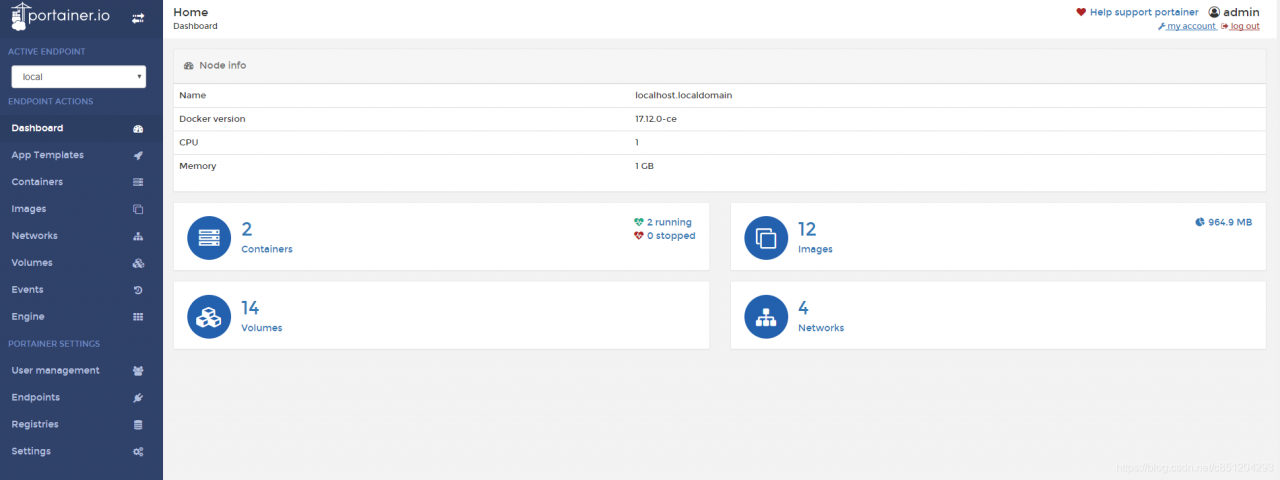
Task: Click the admin user avatar icon
Action: pyautogui.click(x=1214, y=12)
